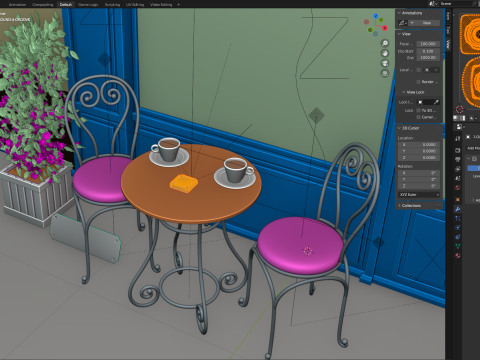Open the Item sidebar tab
Image resolution: width=480 pixels, height=360 pixels.
tap(448, 16)
